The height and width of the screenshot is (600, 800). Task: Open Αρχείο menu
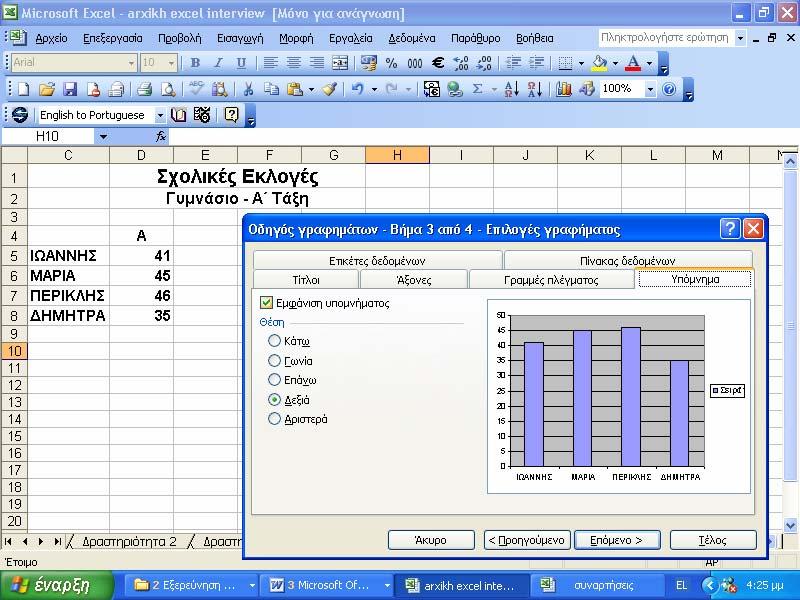coord(51,38)
